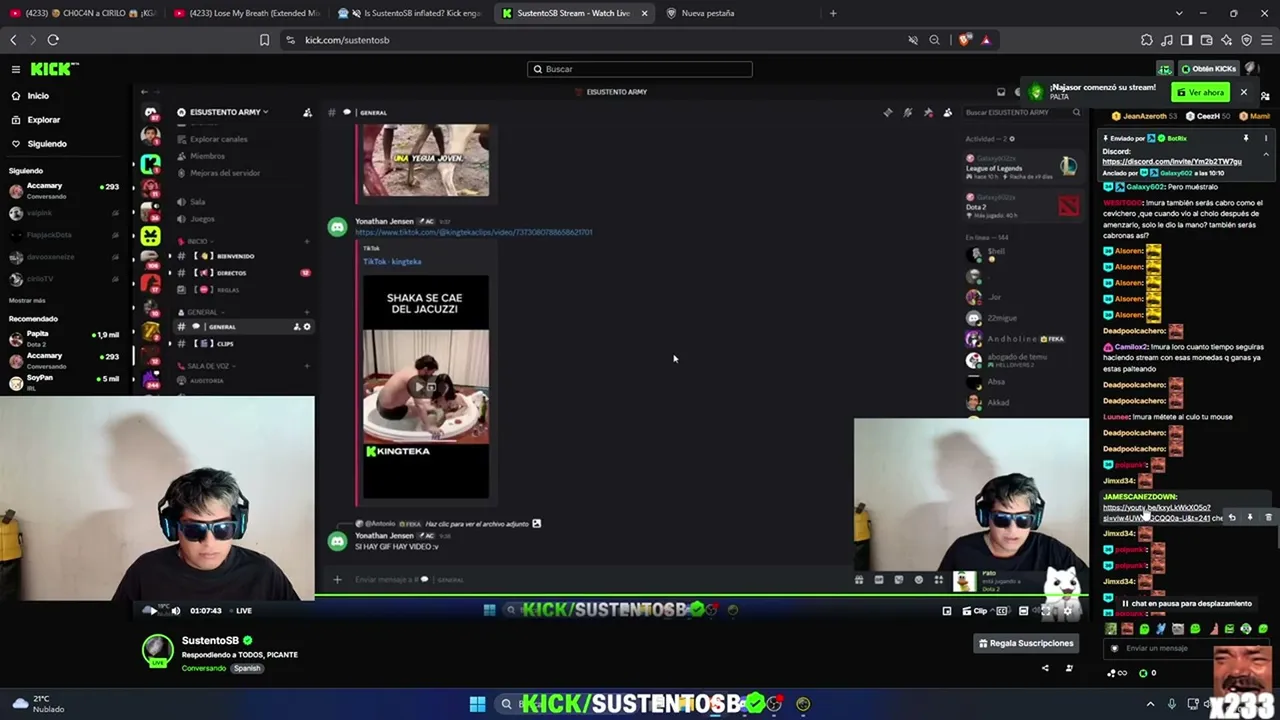This screenshot has height=720, width=1280.
Task: Click the SustentoSB channel avatar
Action: point(157,651)
